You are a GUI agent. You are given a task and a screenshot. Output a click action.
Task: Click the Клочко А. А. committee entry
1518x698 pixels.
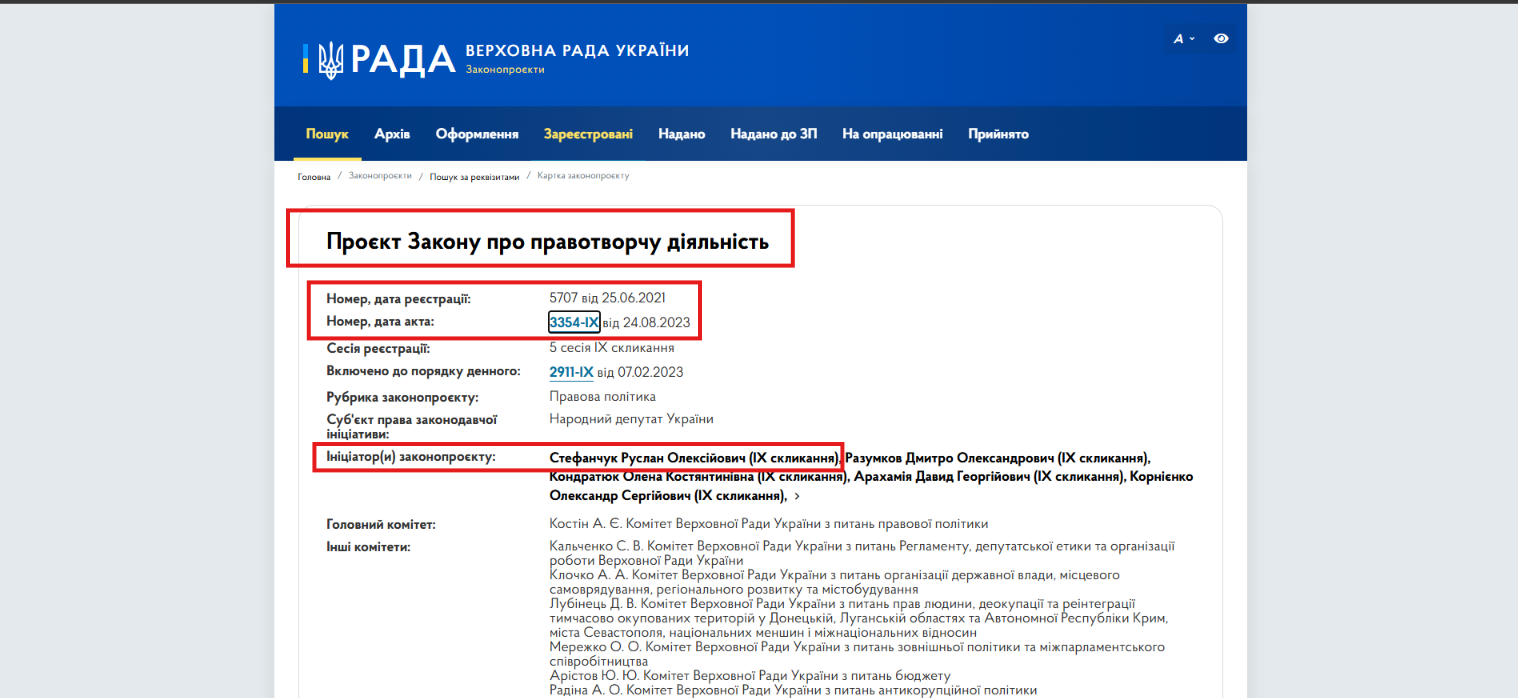[x=834, y=582]
